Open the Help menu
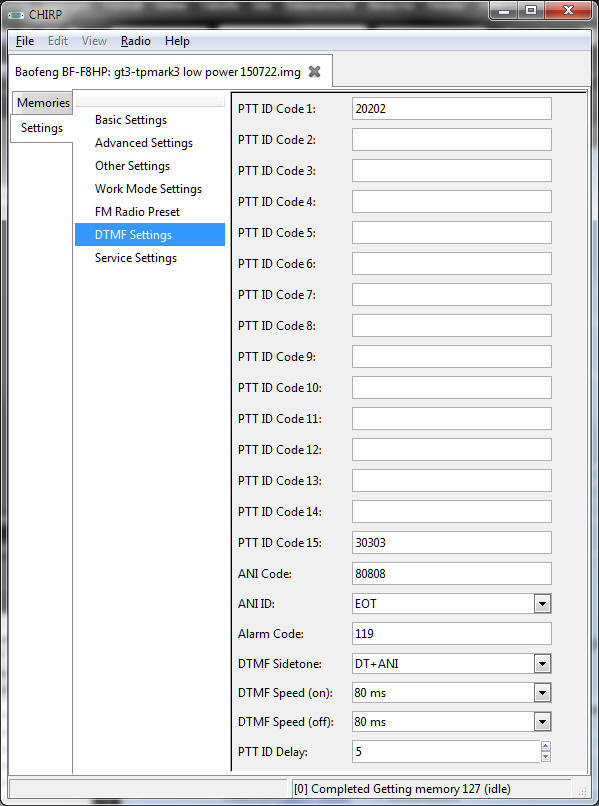The height and width of the screenshot is (806, 599). 177,41
